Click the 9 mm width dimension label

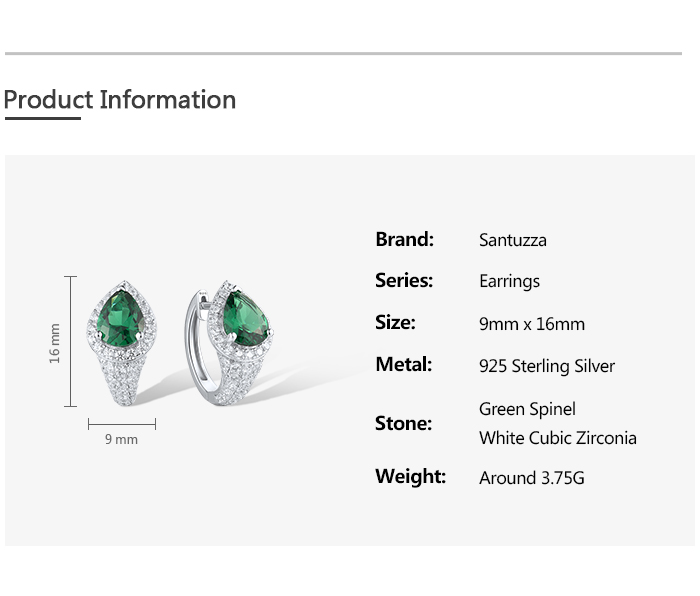121,439
